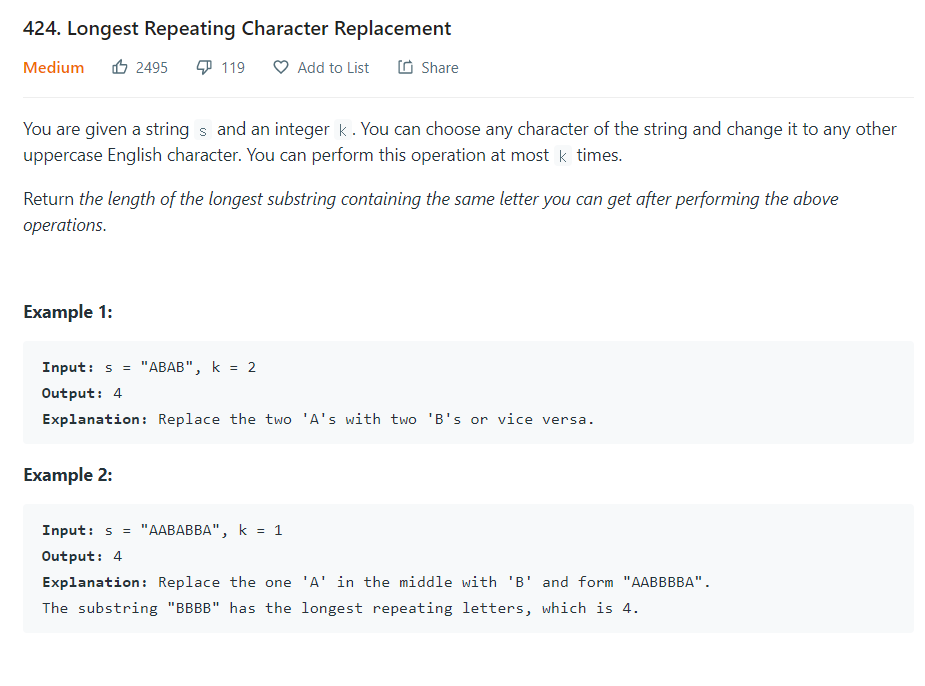
Task: Click the Medium difficulty badge
Action: [52, 67]
